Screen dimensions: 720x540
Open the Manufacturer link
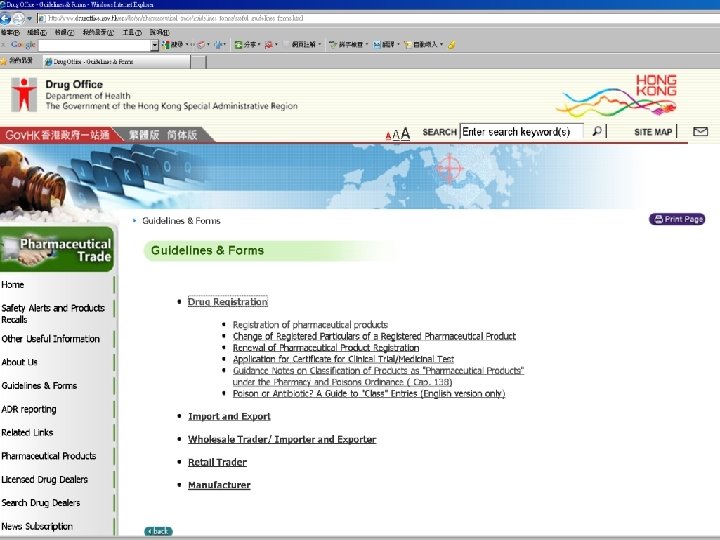[x=219, y=485]
